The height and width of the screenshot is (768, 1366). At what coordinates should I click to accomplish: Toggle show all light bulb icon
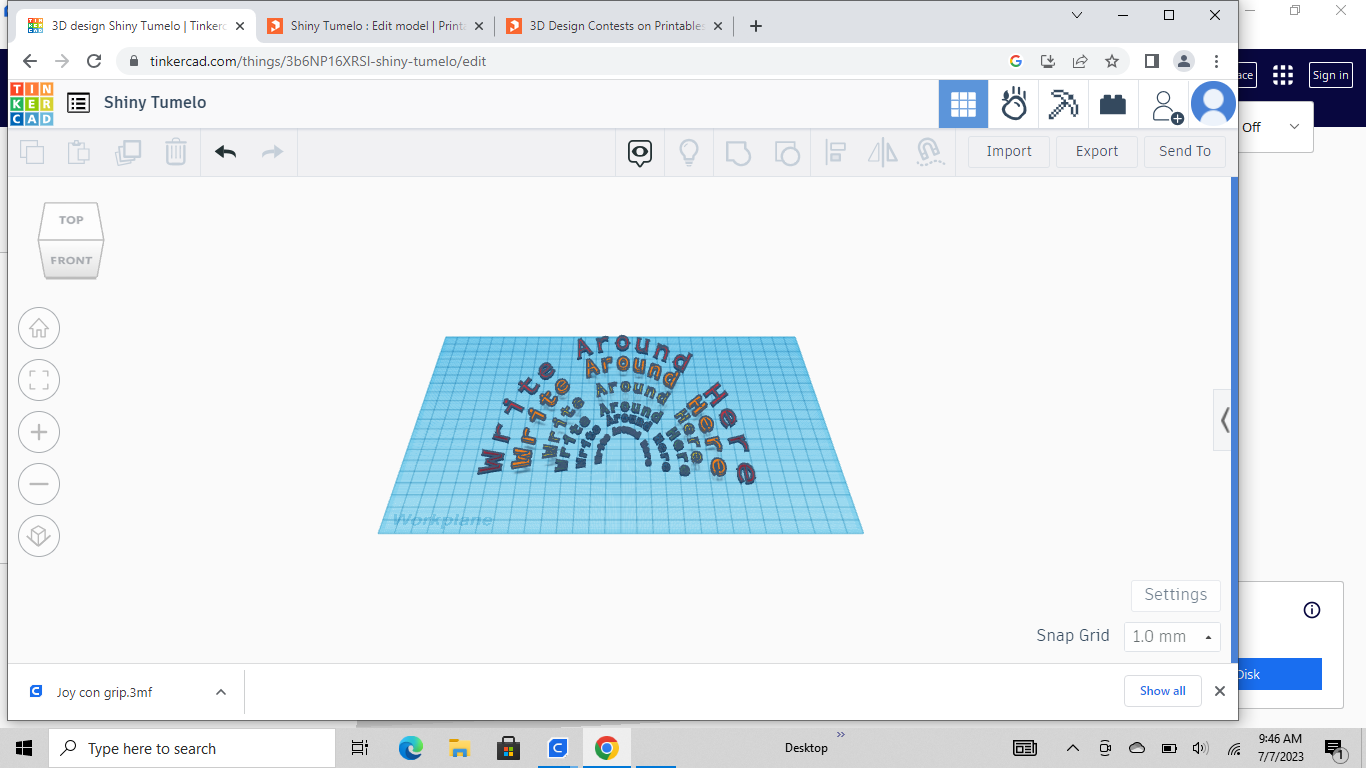(689, 152)
